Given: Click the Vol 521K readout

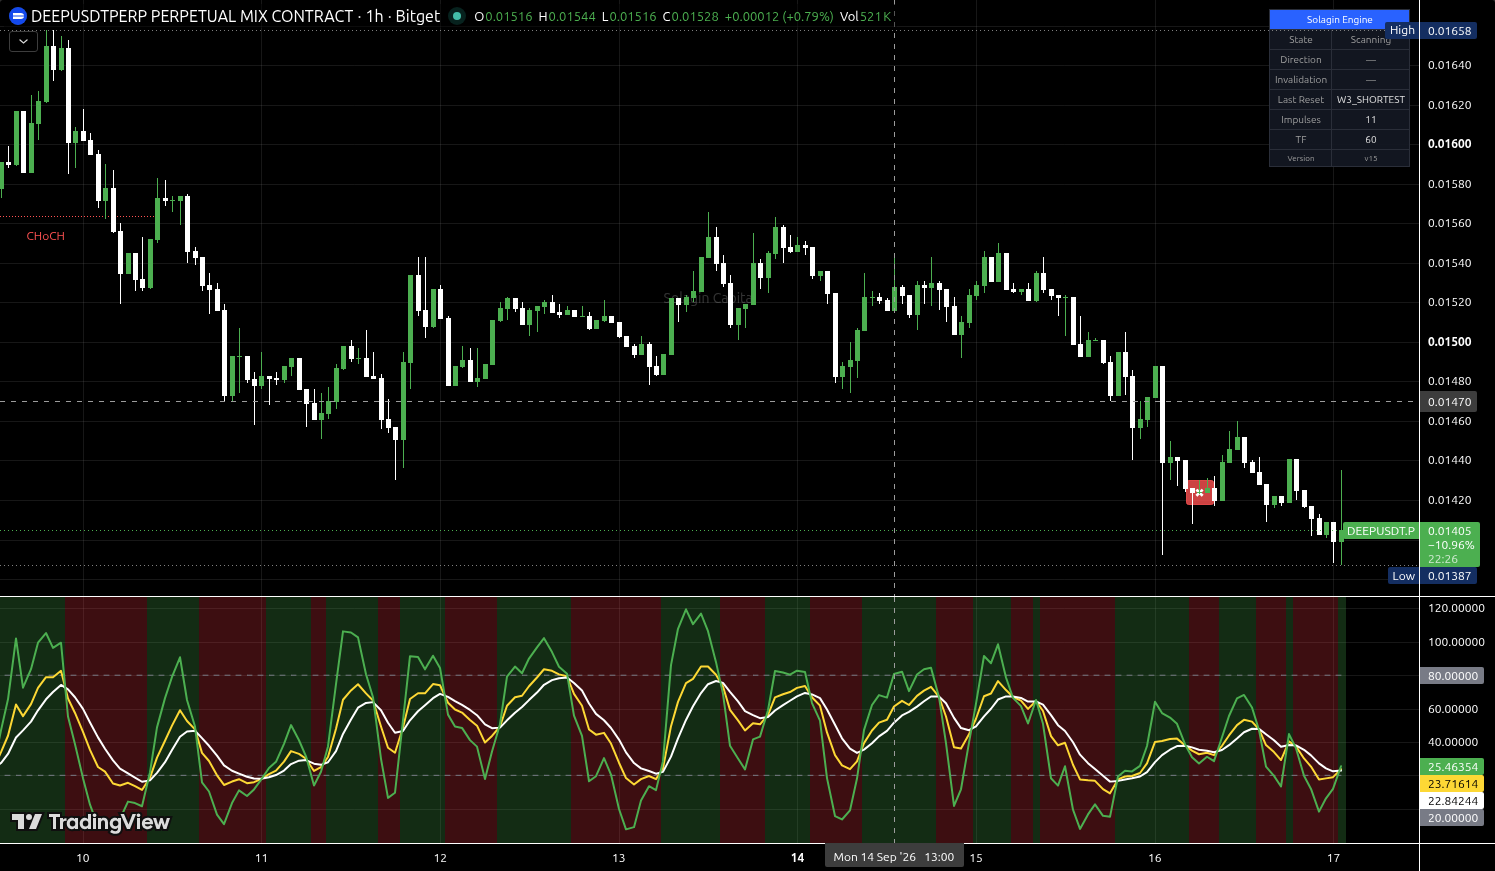Looking at the screenshot, I should (865, 16).
